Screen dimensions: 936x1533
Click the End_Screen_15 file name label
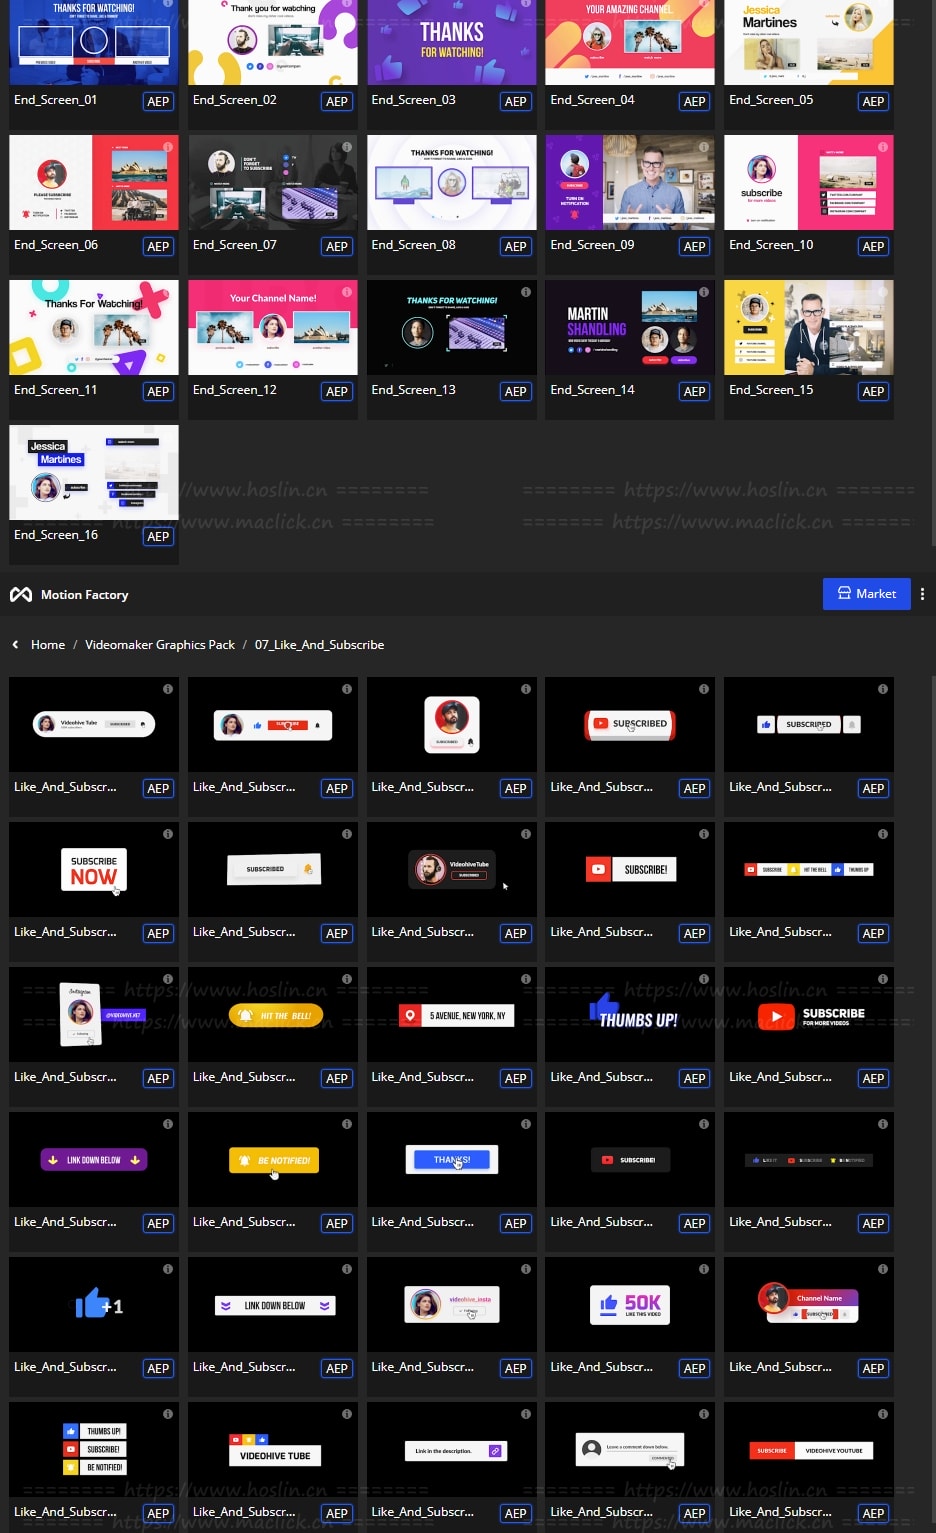(771, 390)
